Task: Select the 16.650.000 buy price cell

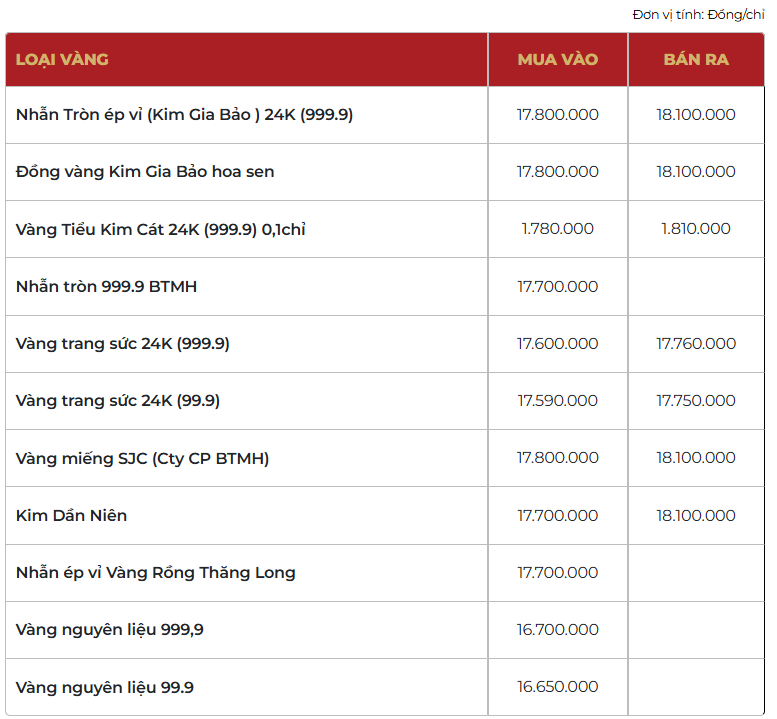Action: tap(557, 687)
